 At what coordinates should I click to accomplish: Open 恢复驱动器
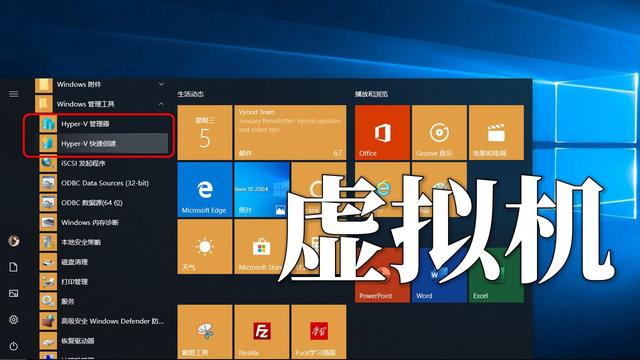click(x=103, y=341)
